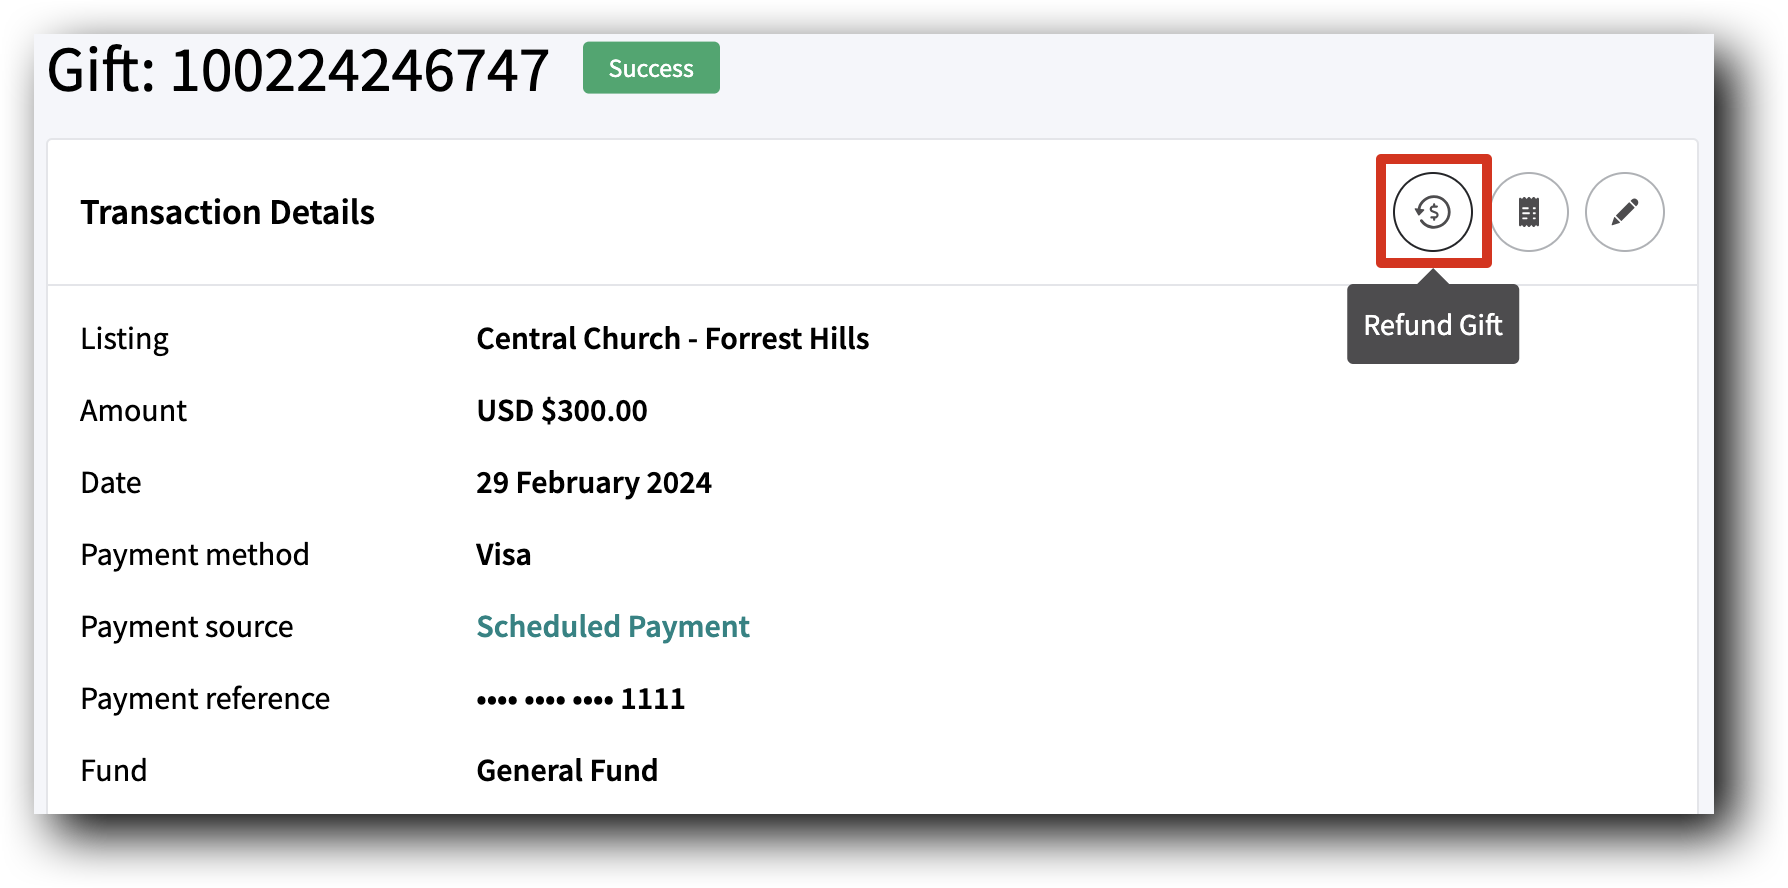Select the Payment source row label
The image size is (1788, 888).
tap(187, 626)
